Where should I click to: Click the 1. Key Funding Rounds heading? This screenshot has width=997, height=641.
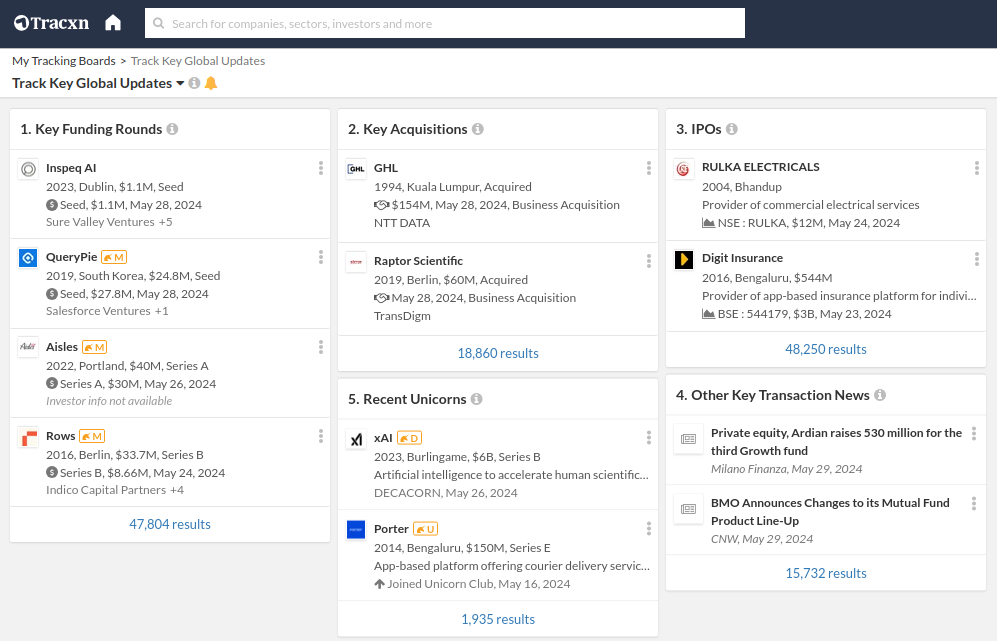(91, 129)
